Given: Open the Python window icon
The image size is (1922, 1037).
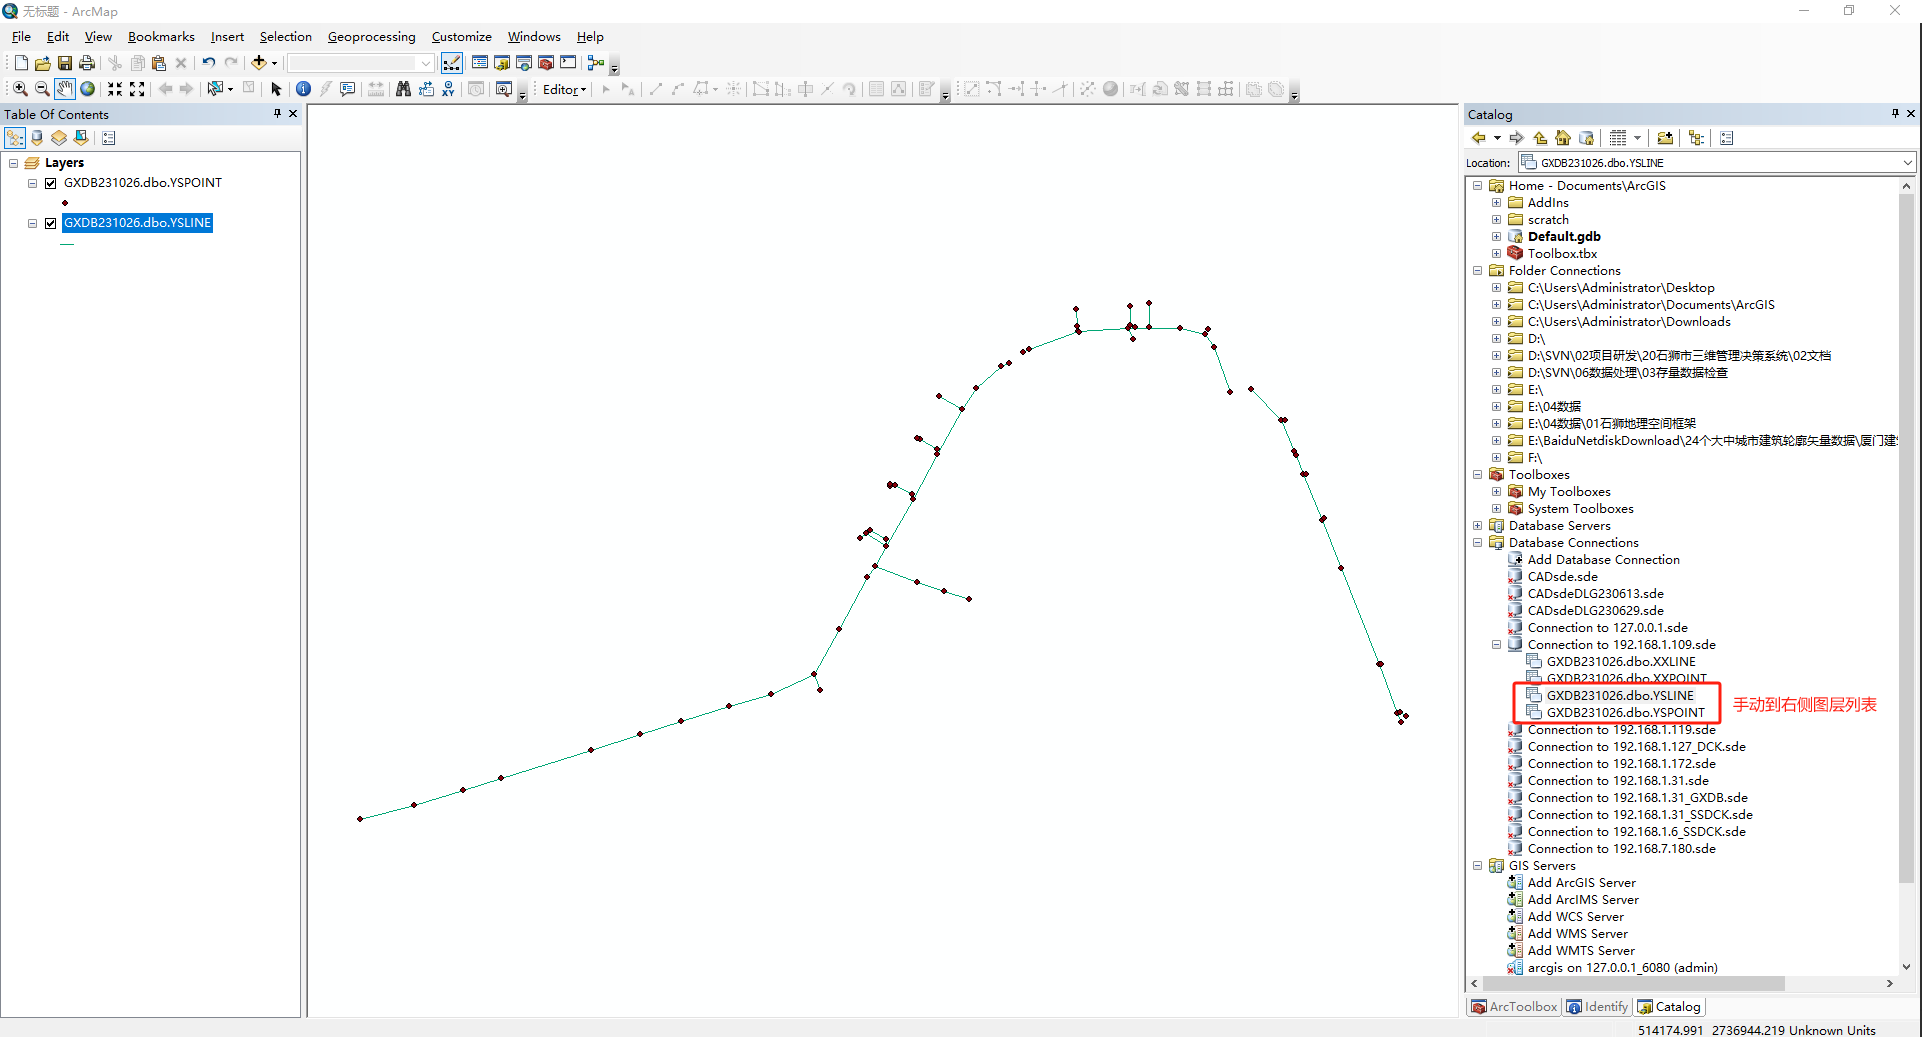Looking at the screenshot, I should [568, 63].
